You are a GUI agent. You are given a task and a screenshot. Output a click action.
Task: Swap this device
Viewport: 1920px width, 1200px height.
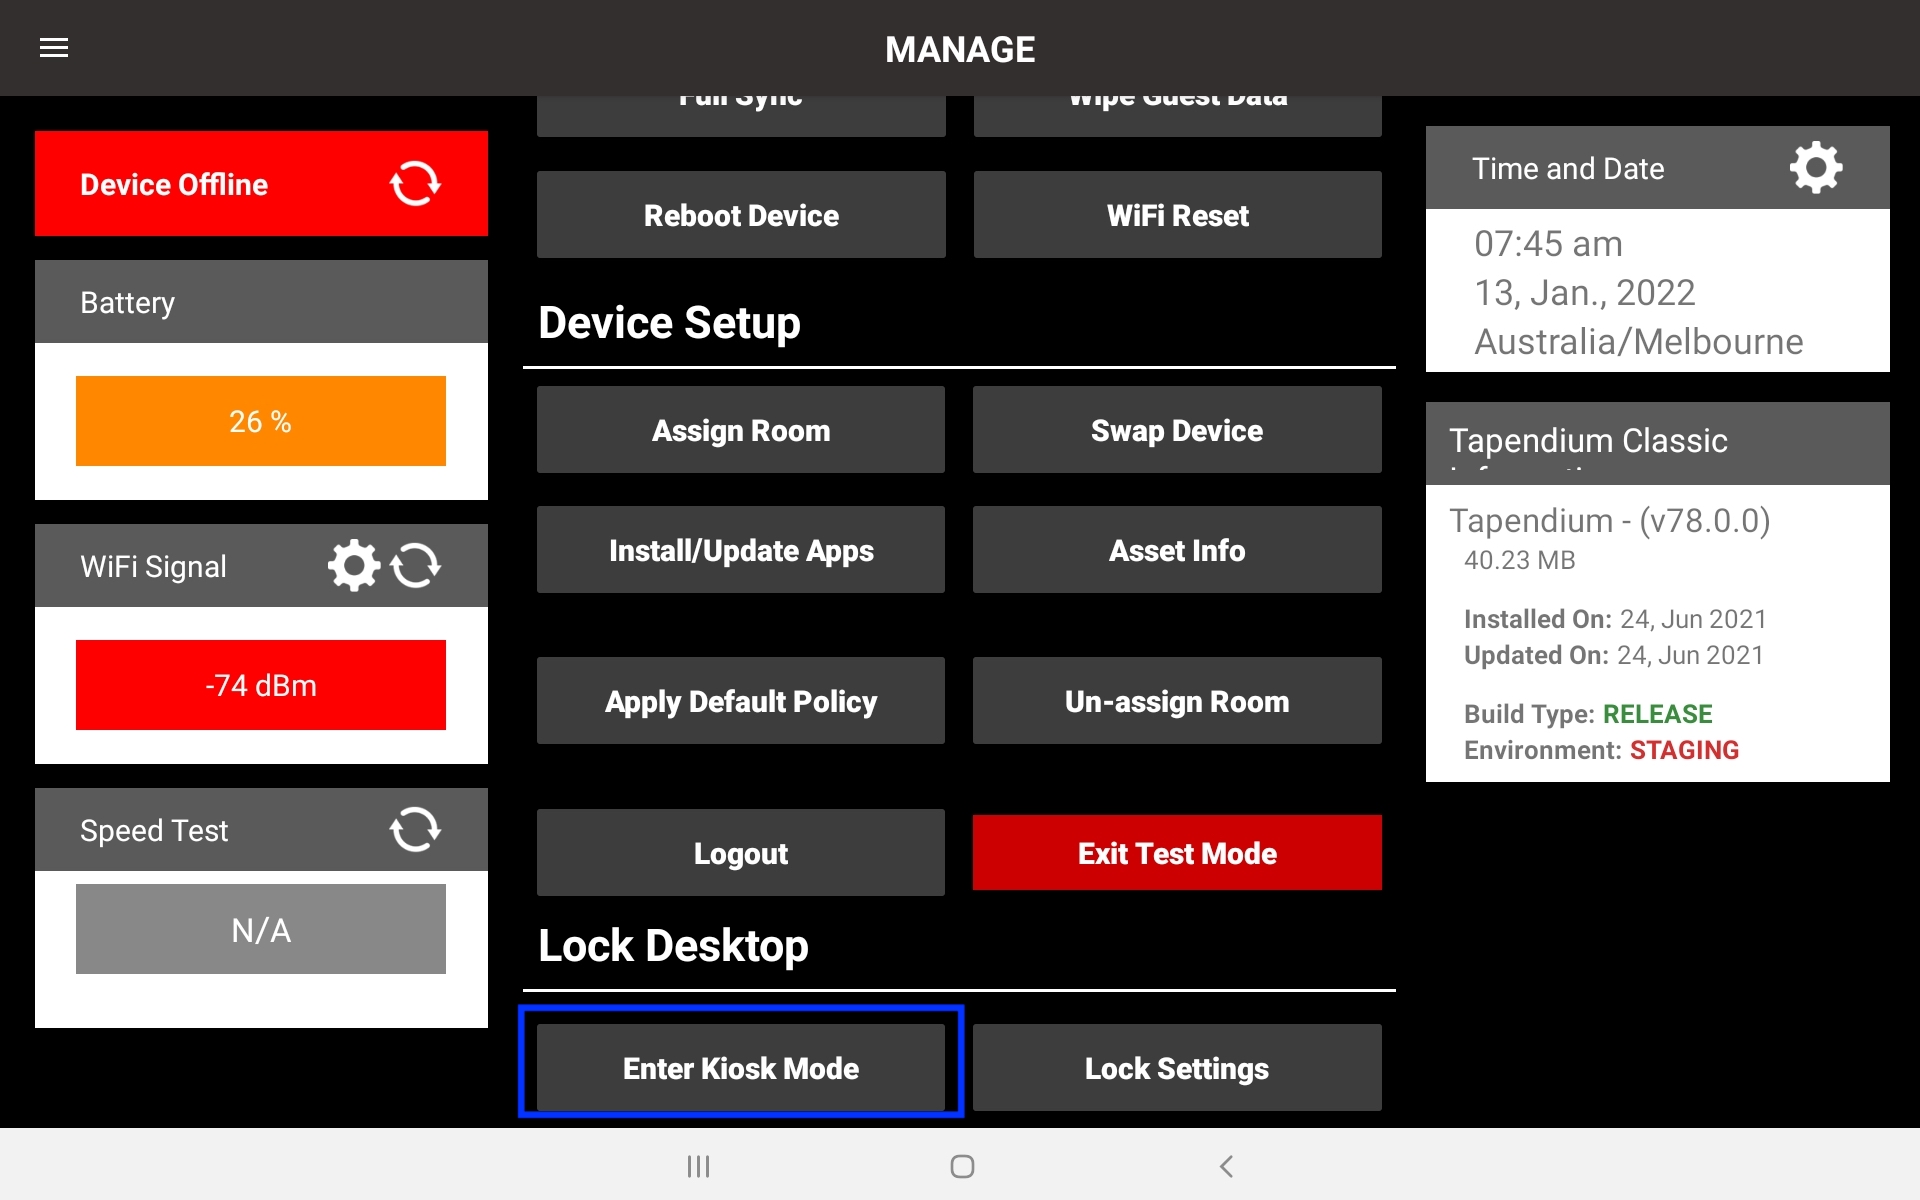[1176, 430]
